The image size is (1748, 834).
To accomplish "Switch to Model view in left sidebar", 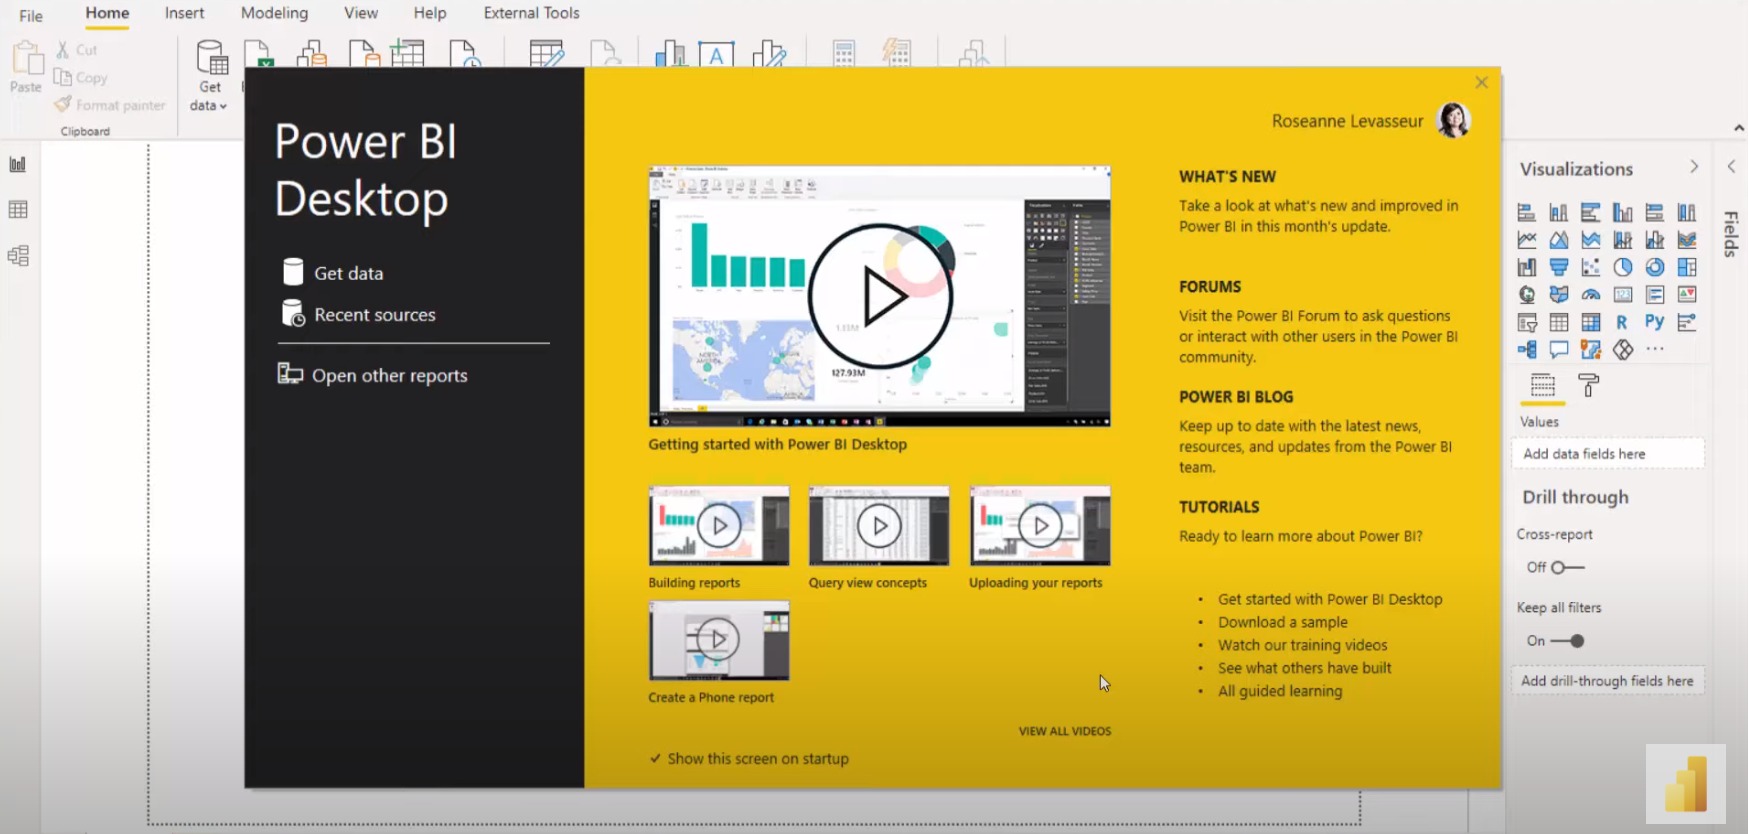I will (18, 255).
